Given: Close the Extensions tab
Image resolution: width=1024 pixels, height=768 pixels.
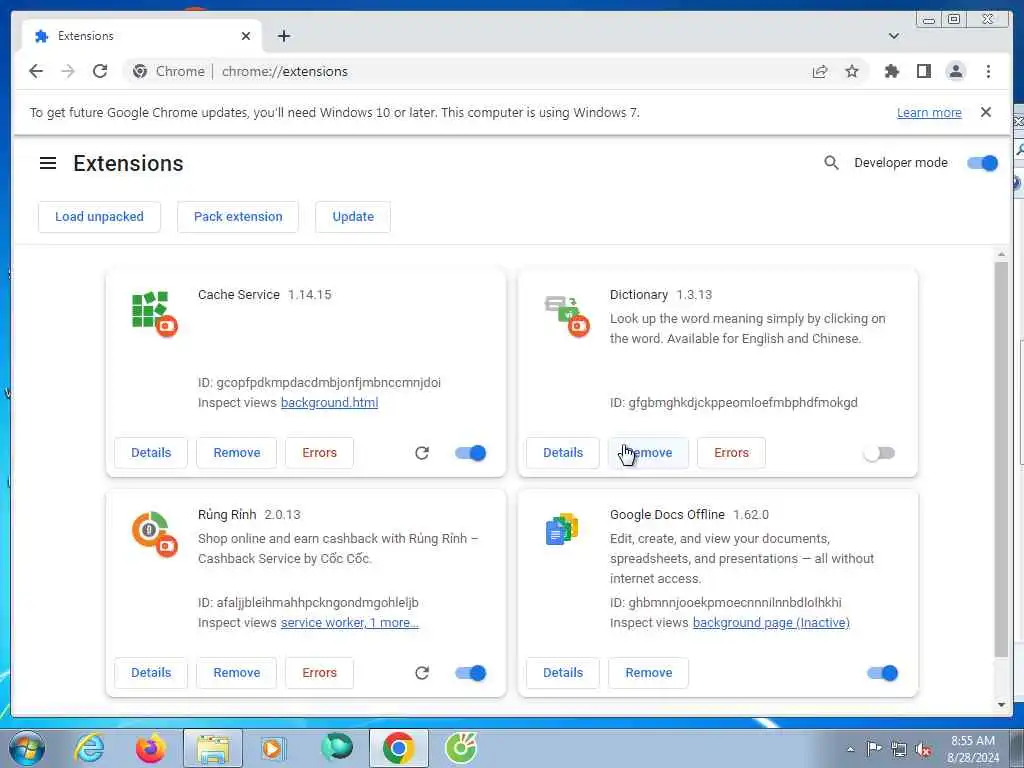Looking at the screenshot, I should point(246,36).
